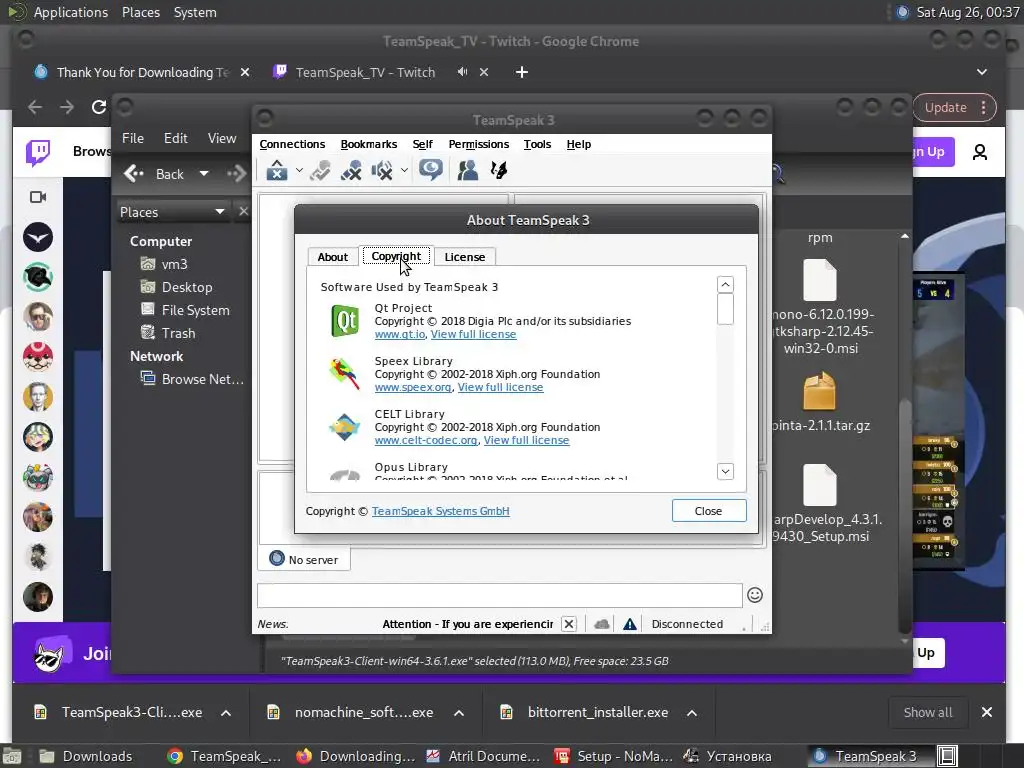Viewport: 1024px width, 768px height.
Task: Expand nomachine_soft exe download options
Action: pyautogui.click(x=459, y=713)
